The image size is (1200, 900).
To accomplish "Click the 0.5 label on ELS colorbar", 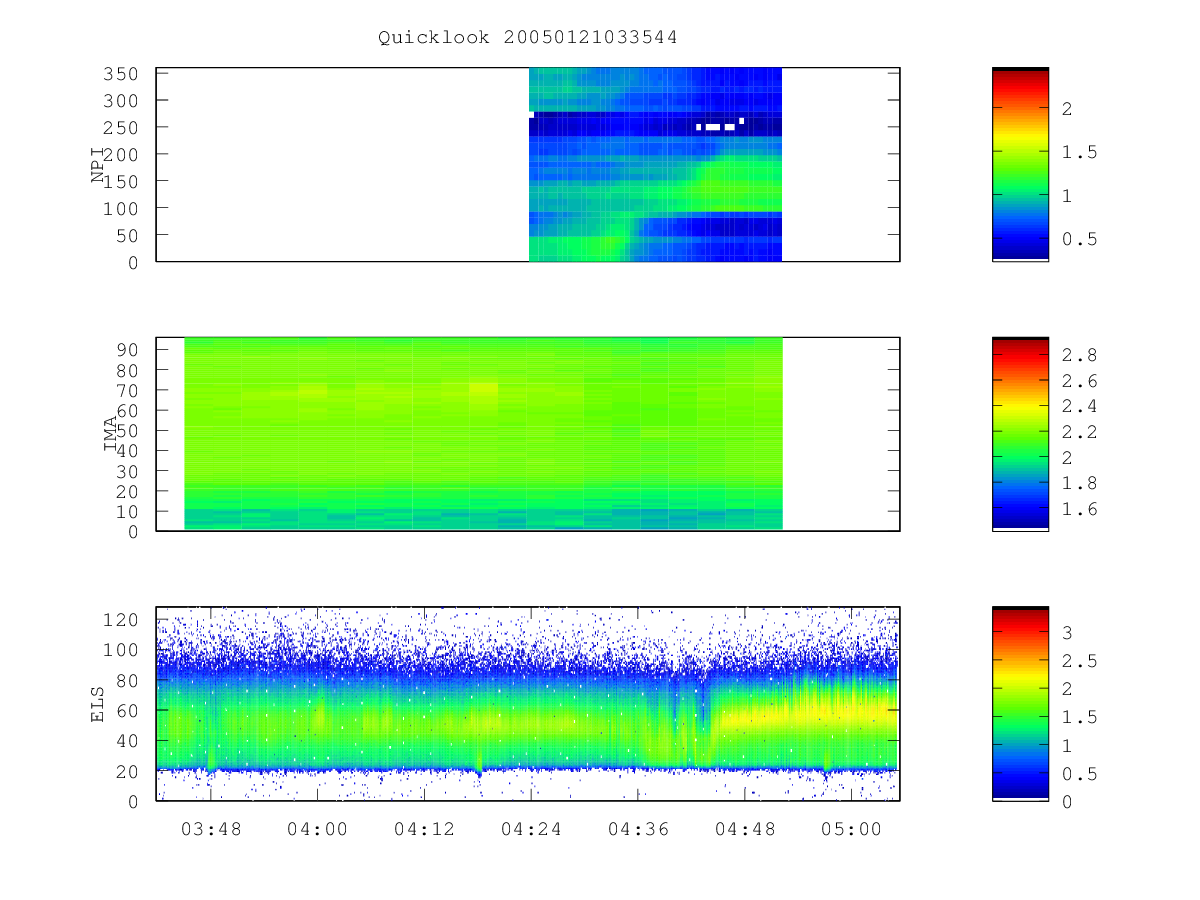I will click(x=1078, y=774).
